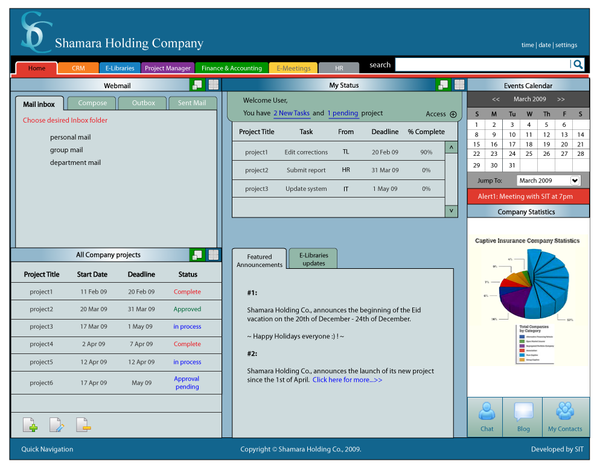
Task: Switch to E-Libraries updates tab
Action: [x=313, y=259]
